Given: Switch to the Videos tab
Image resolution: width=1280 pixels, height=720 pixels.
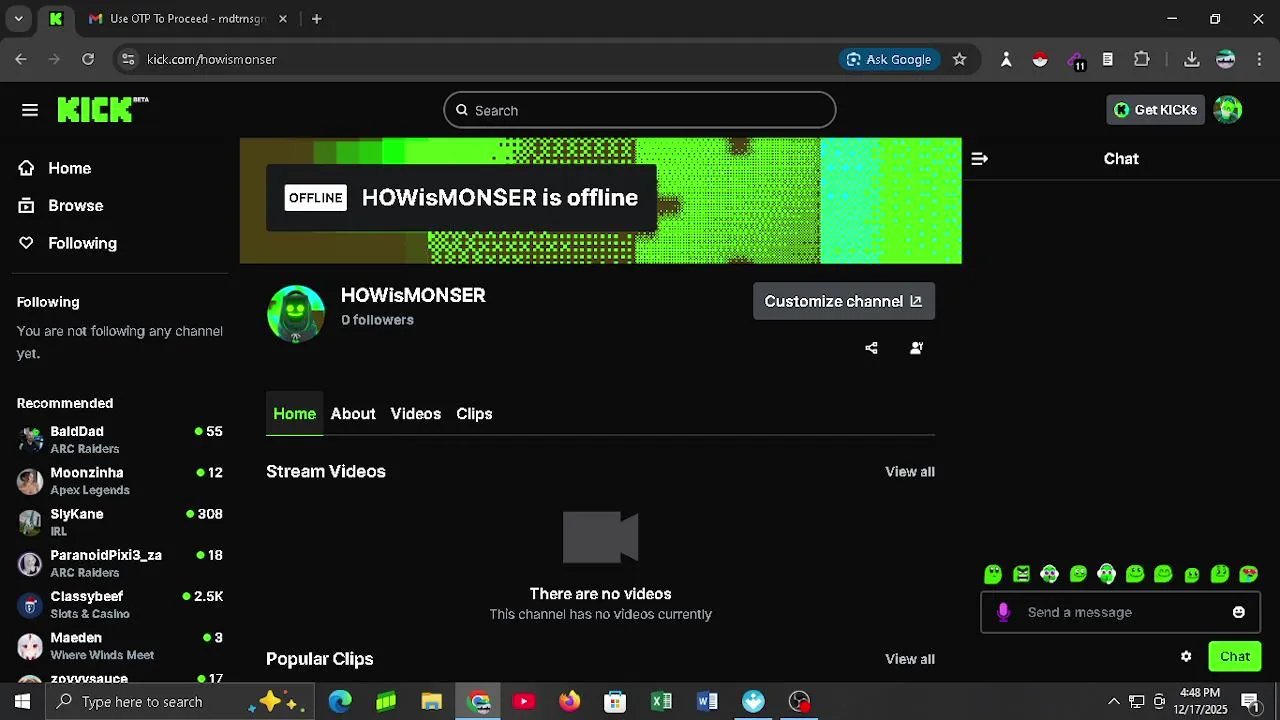Looking at the screenshot, I should (x=416, y=414).
